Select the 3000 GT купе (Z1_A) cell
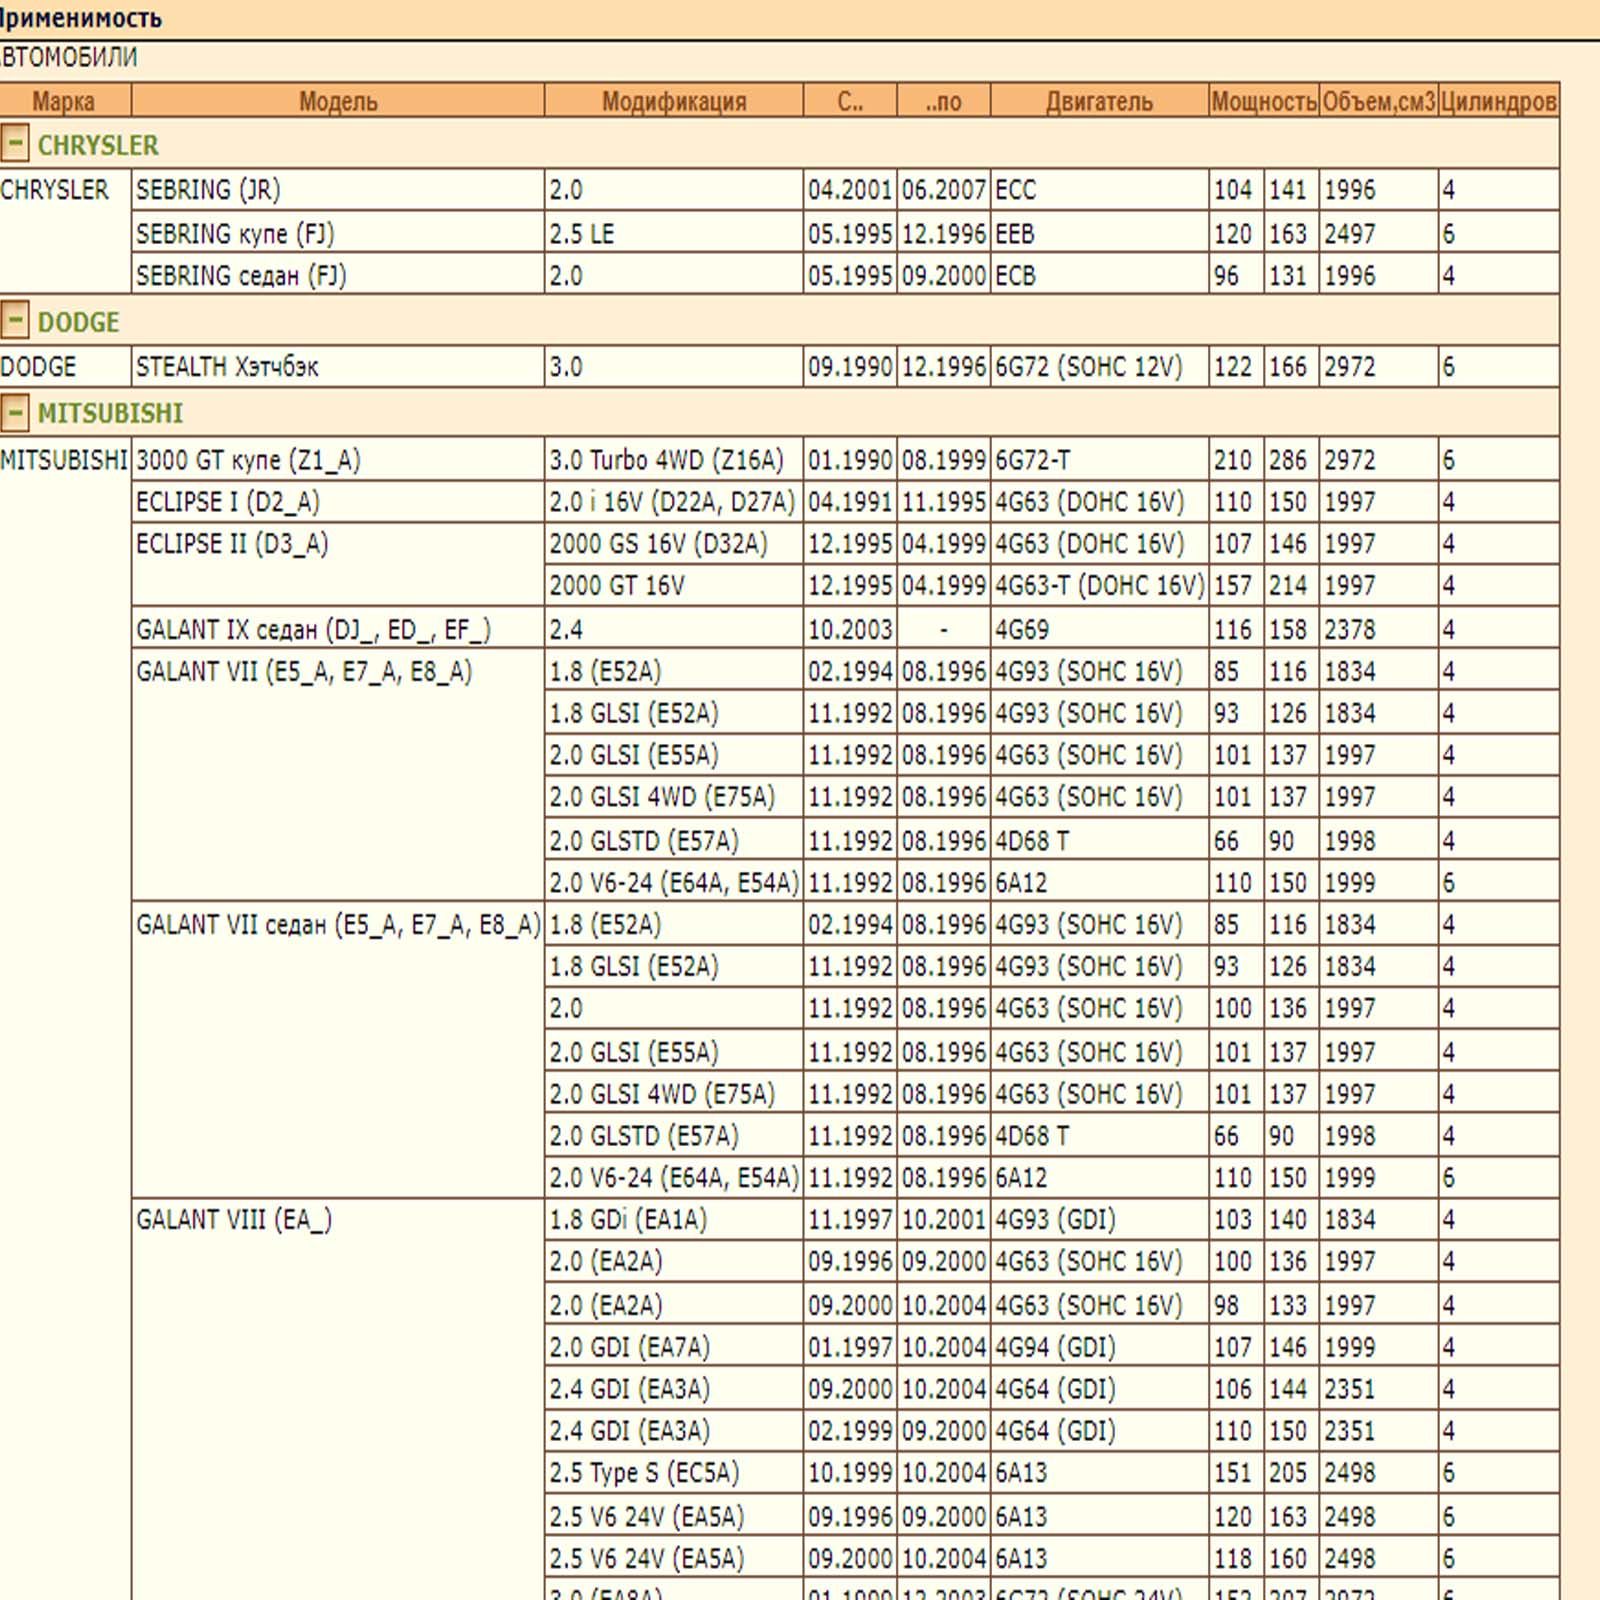This screenshot has width=1600, height=1600. (338, 460)
